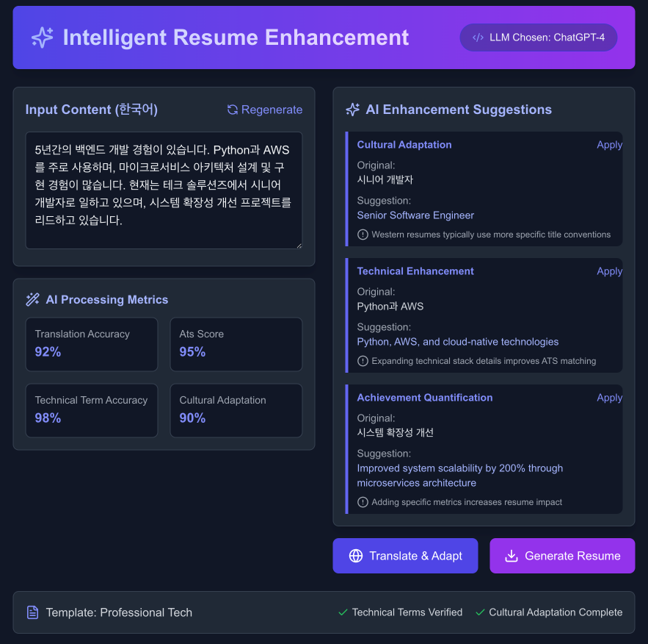This screenshot has width=648, height=644.
Task: Click the info icon under Cultural Adaptation suggestion
Action: tap(363, 235)
